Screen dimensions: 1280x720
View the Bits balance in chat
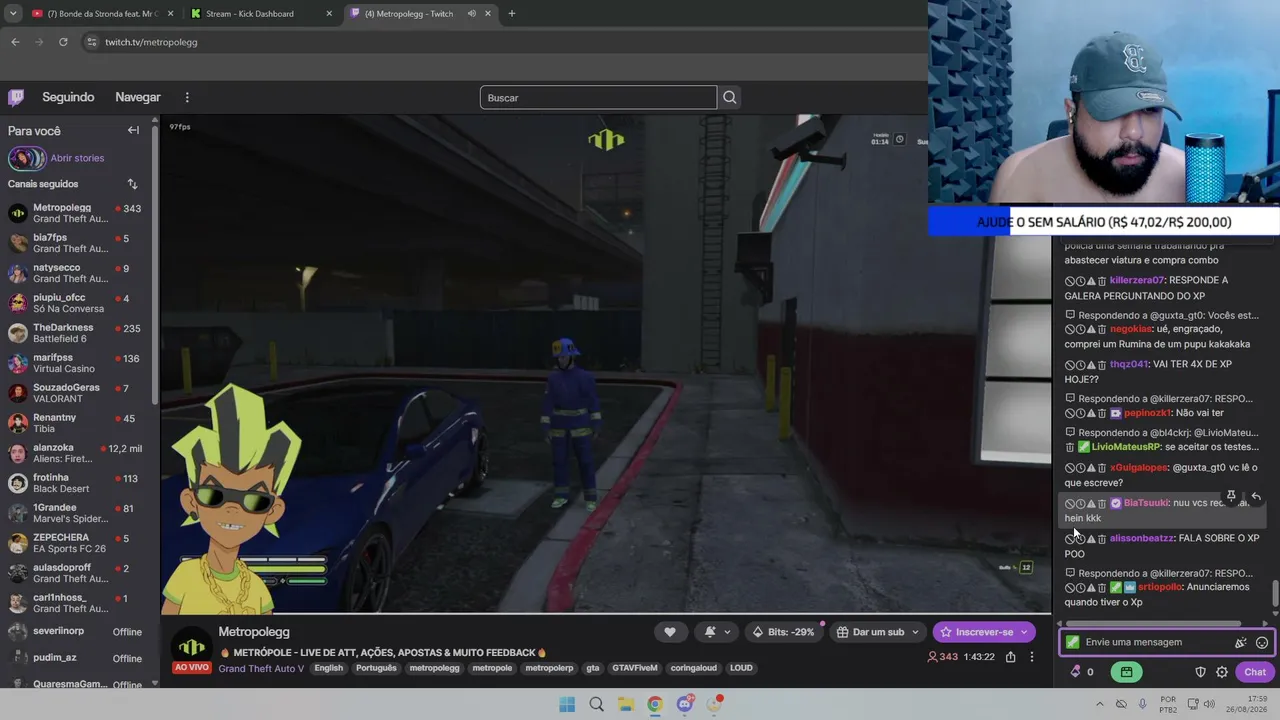point(1082,672)
